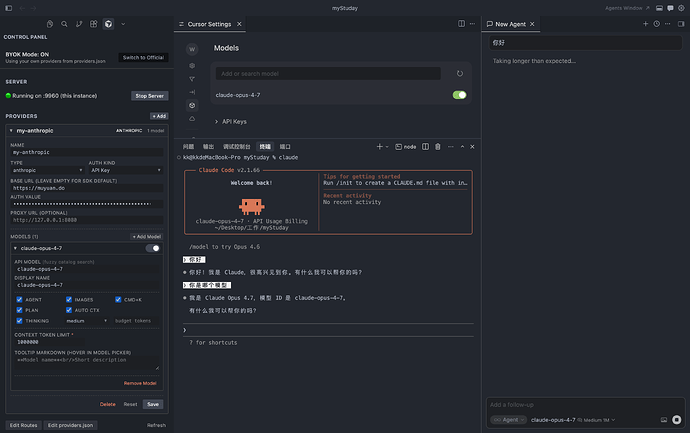Screen dimensions: 690x433
Task: Click the Remove Model link
Action: click(x=140, y=383)
